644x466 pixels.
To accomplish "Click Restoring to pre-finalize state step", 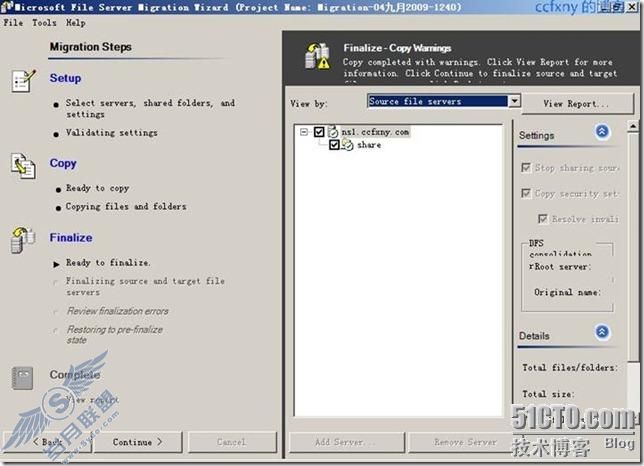I will pos(115,335).
